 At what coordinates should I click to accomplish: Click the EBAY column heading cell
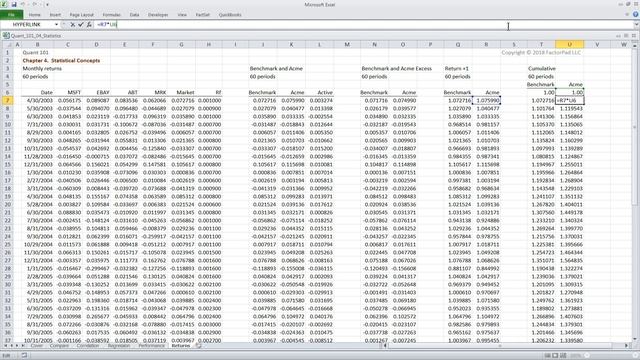[96, 93]
